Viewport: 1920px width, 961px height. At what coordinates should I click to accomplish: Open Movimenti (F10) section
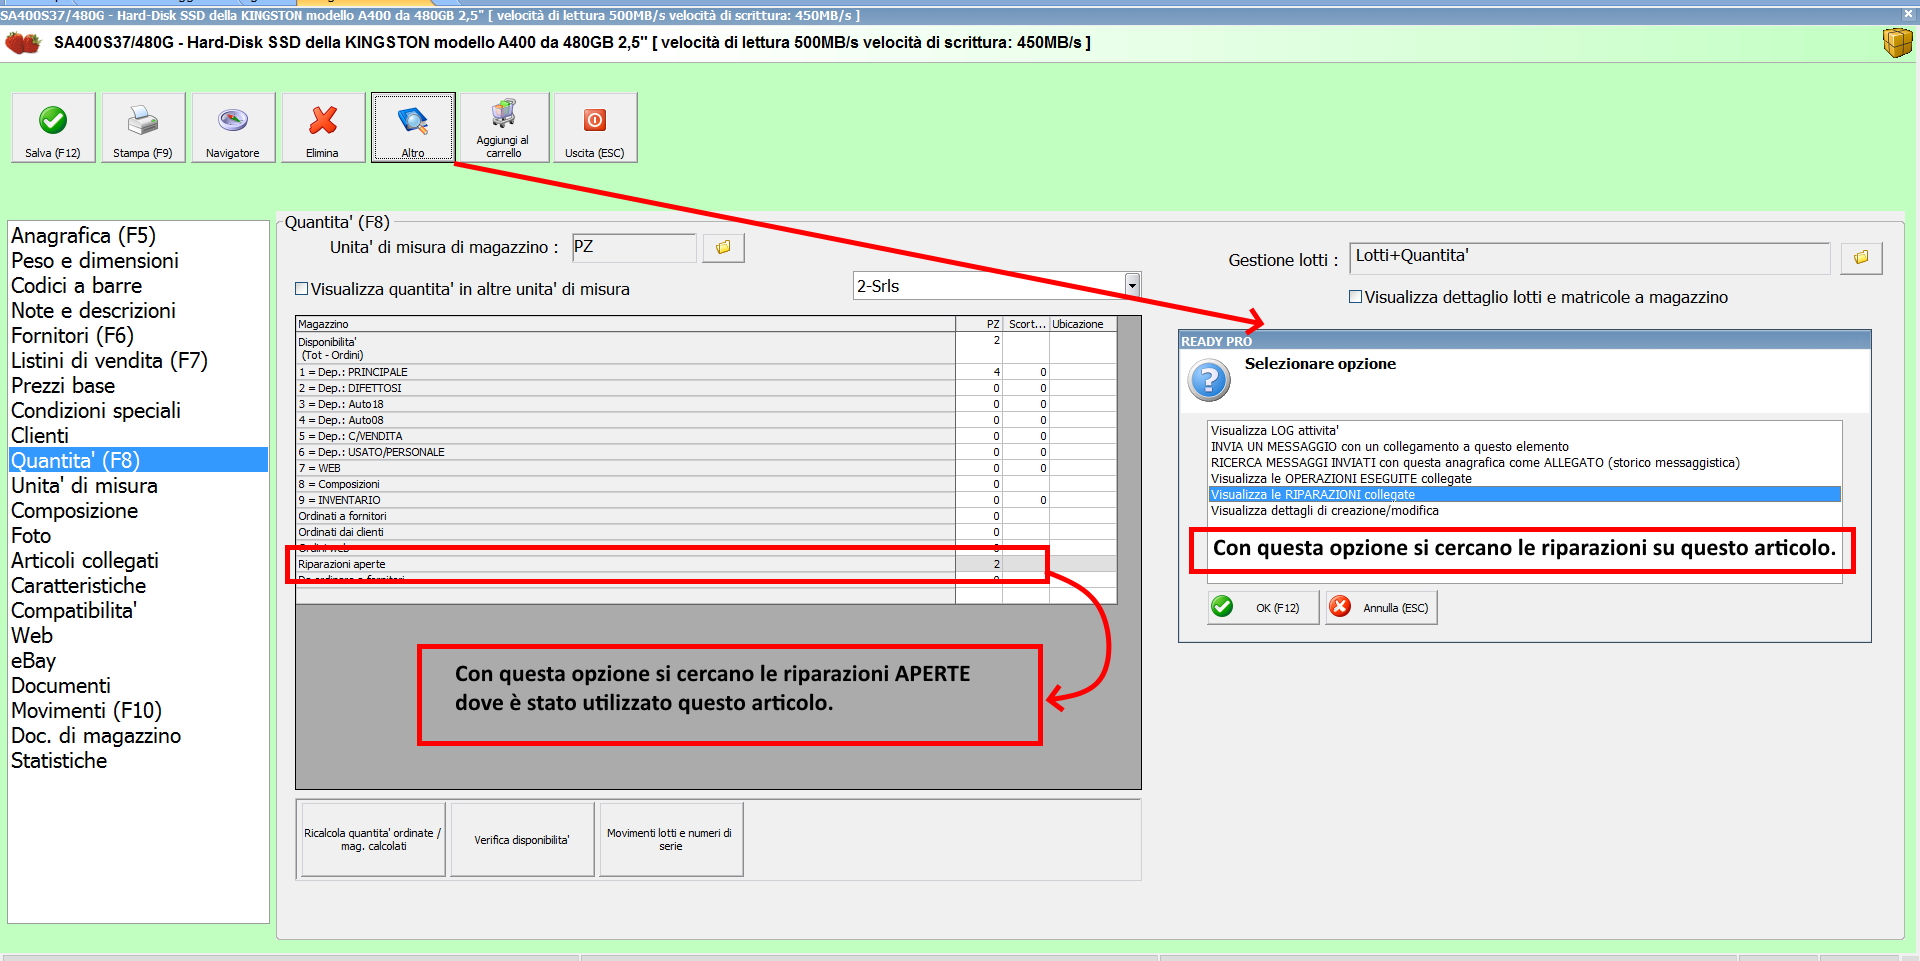coord(86,710)
